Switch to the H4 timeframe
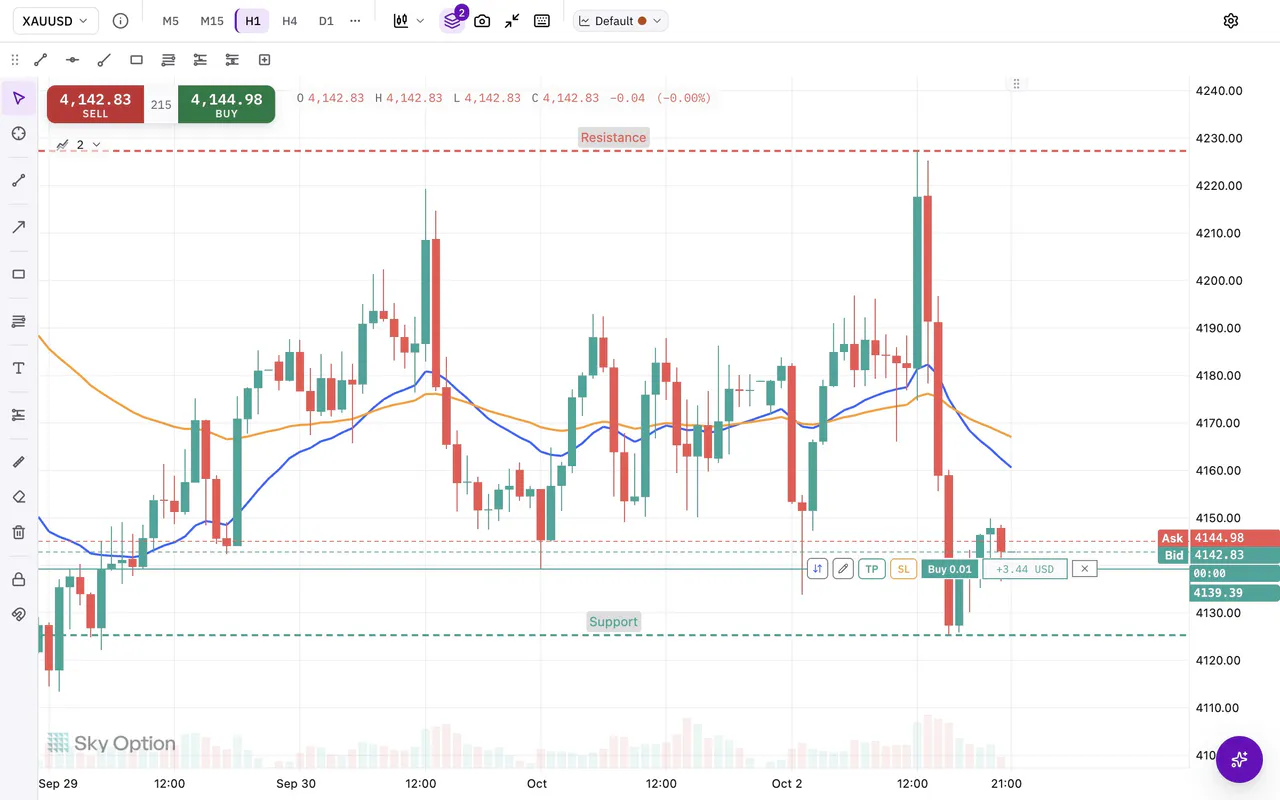Viewport: 1280px width, 800px height. pyautogui.click(x=289, y=21)
